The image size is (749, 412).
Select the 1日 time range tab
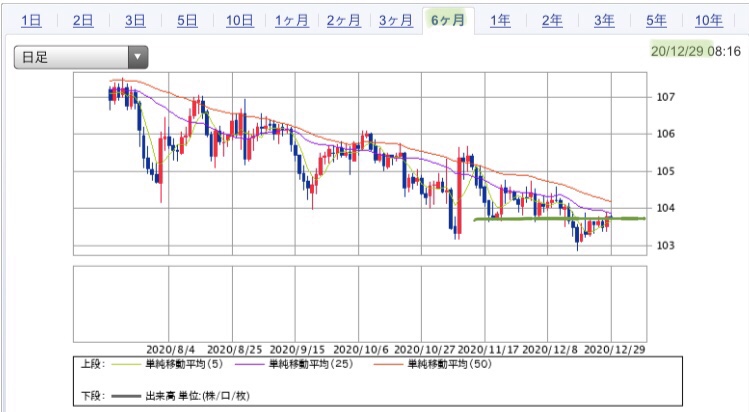pyautogui.click(x=31, y=21)
